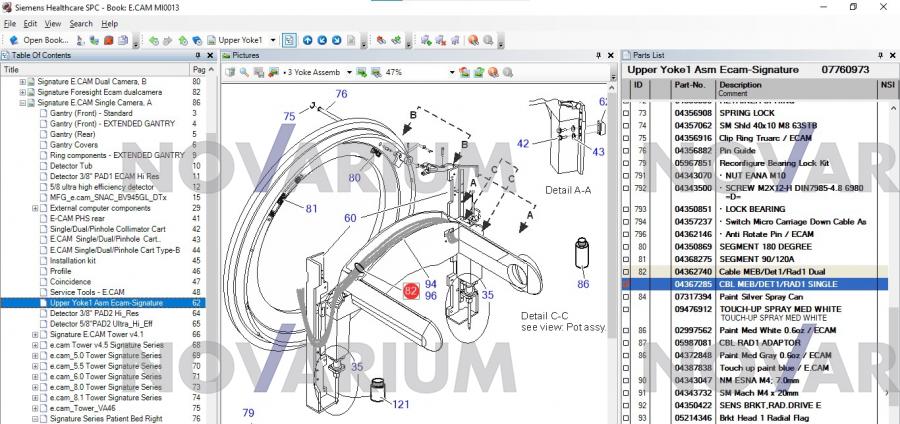The image size is (900, 424).
Task: Click the blue right-arrow next page icon
Action: (x=336, y=41)
